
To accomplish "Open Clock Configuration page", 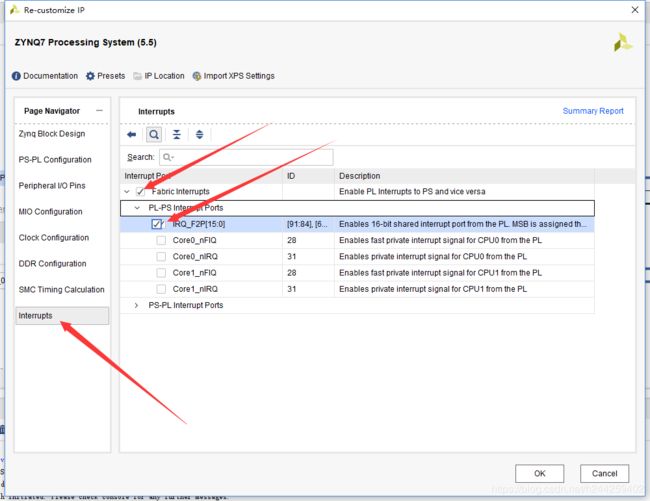I will coord(54,238).
